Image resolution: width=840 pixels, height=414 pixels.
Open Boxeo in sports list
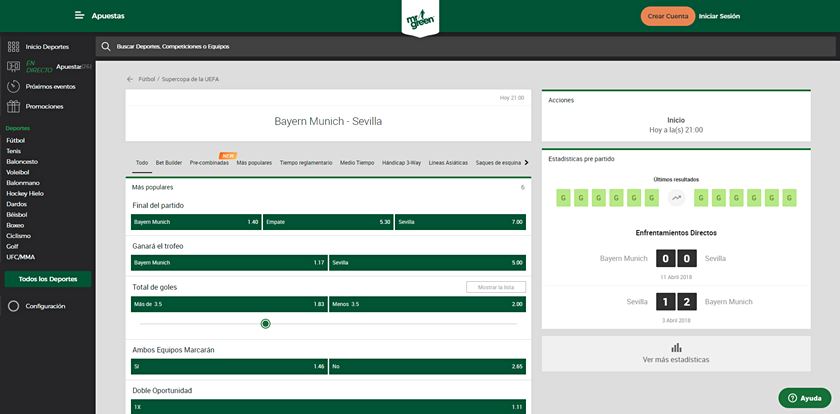point(15,225)
